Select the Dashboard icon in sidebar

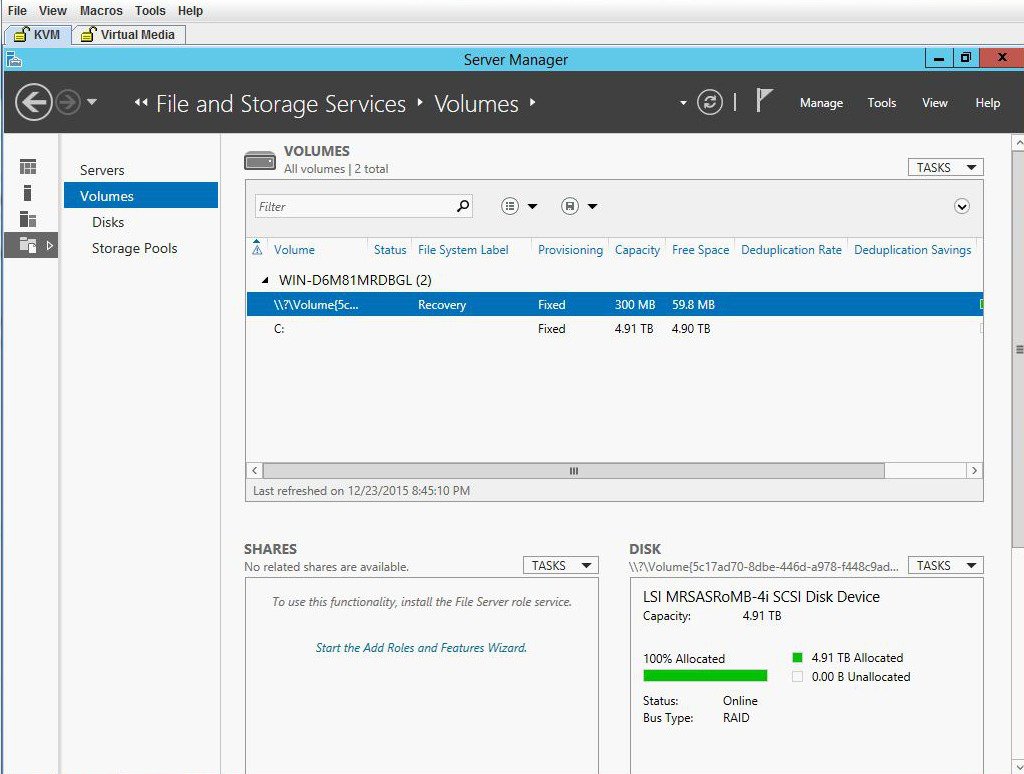click(x=28, y=167)
